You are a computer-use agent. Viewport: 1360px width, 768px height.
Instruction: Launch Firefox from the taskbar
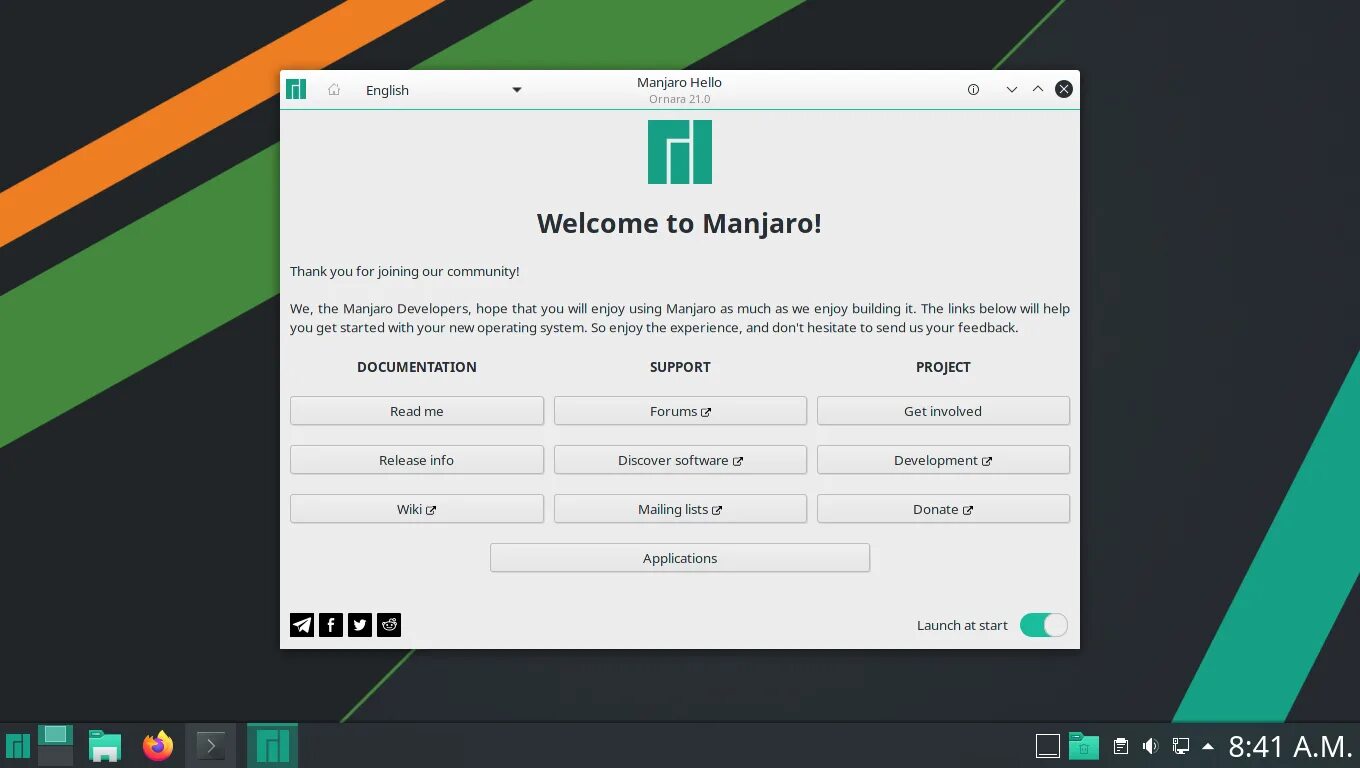[x=158, y=744]
